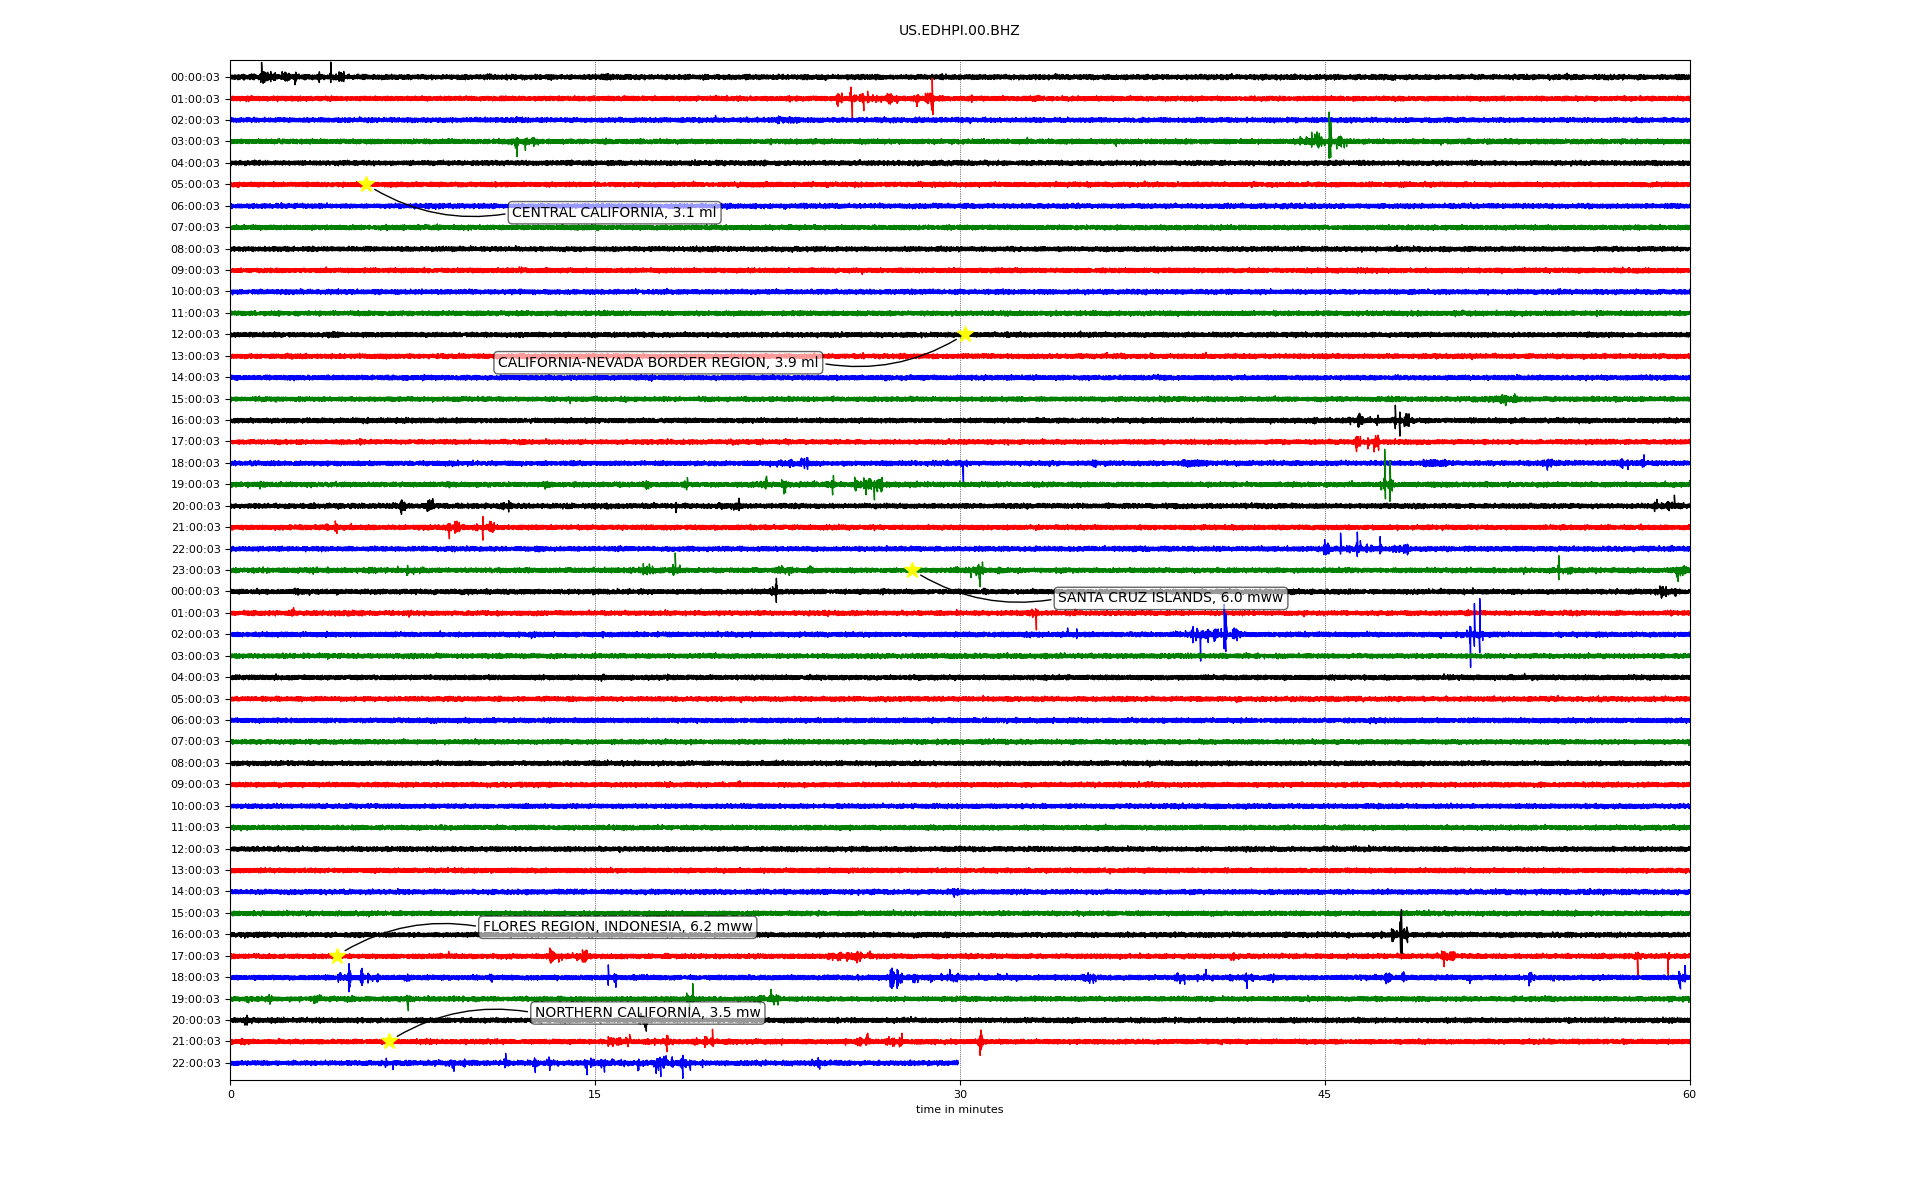Click the 15 minute x-axis tick label
The height and width of the screenshot is (1200, 1920).
[x=595, y=1094]
